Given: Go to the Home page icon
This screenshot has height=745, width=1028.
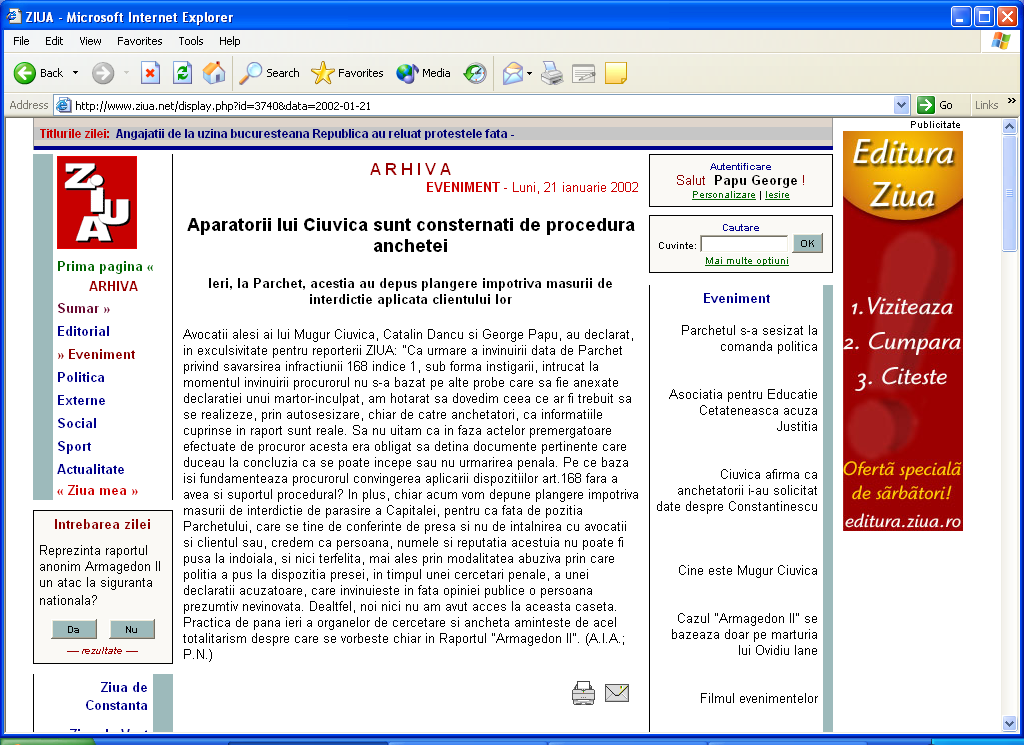Looking at the screenshot, I should (214, 73).
